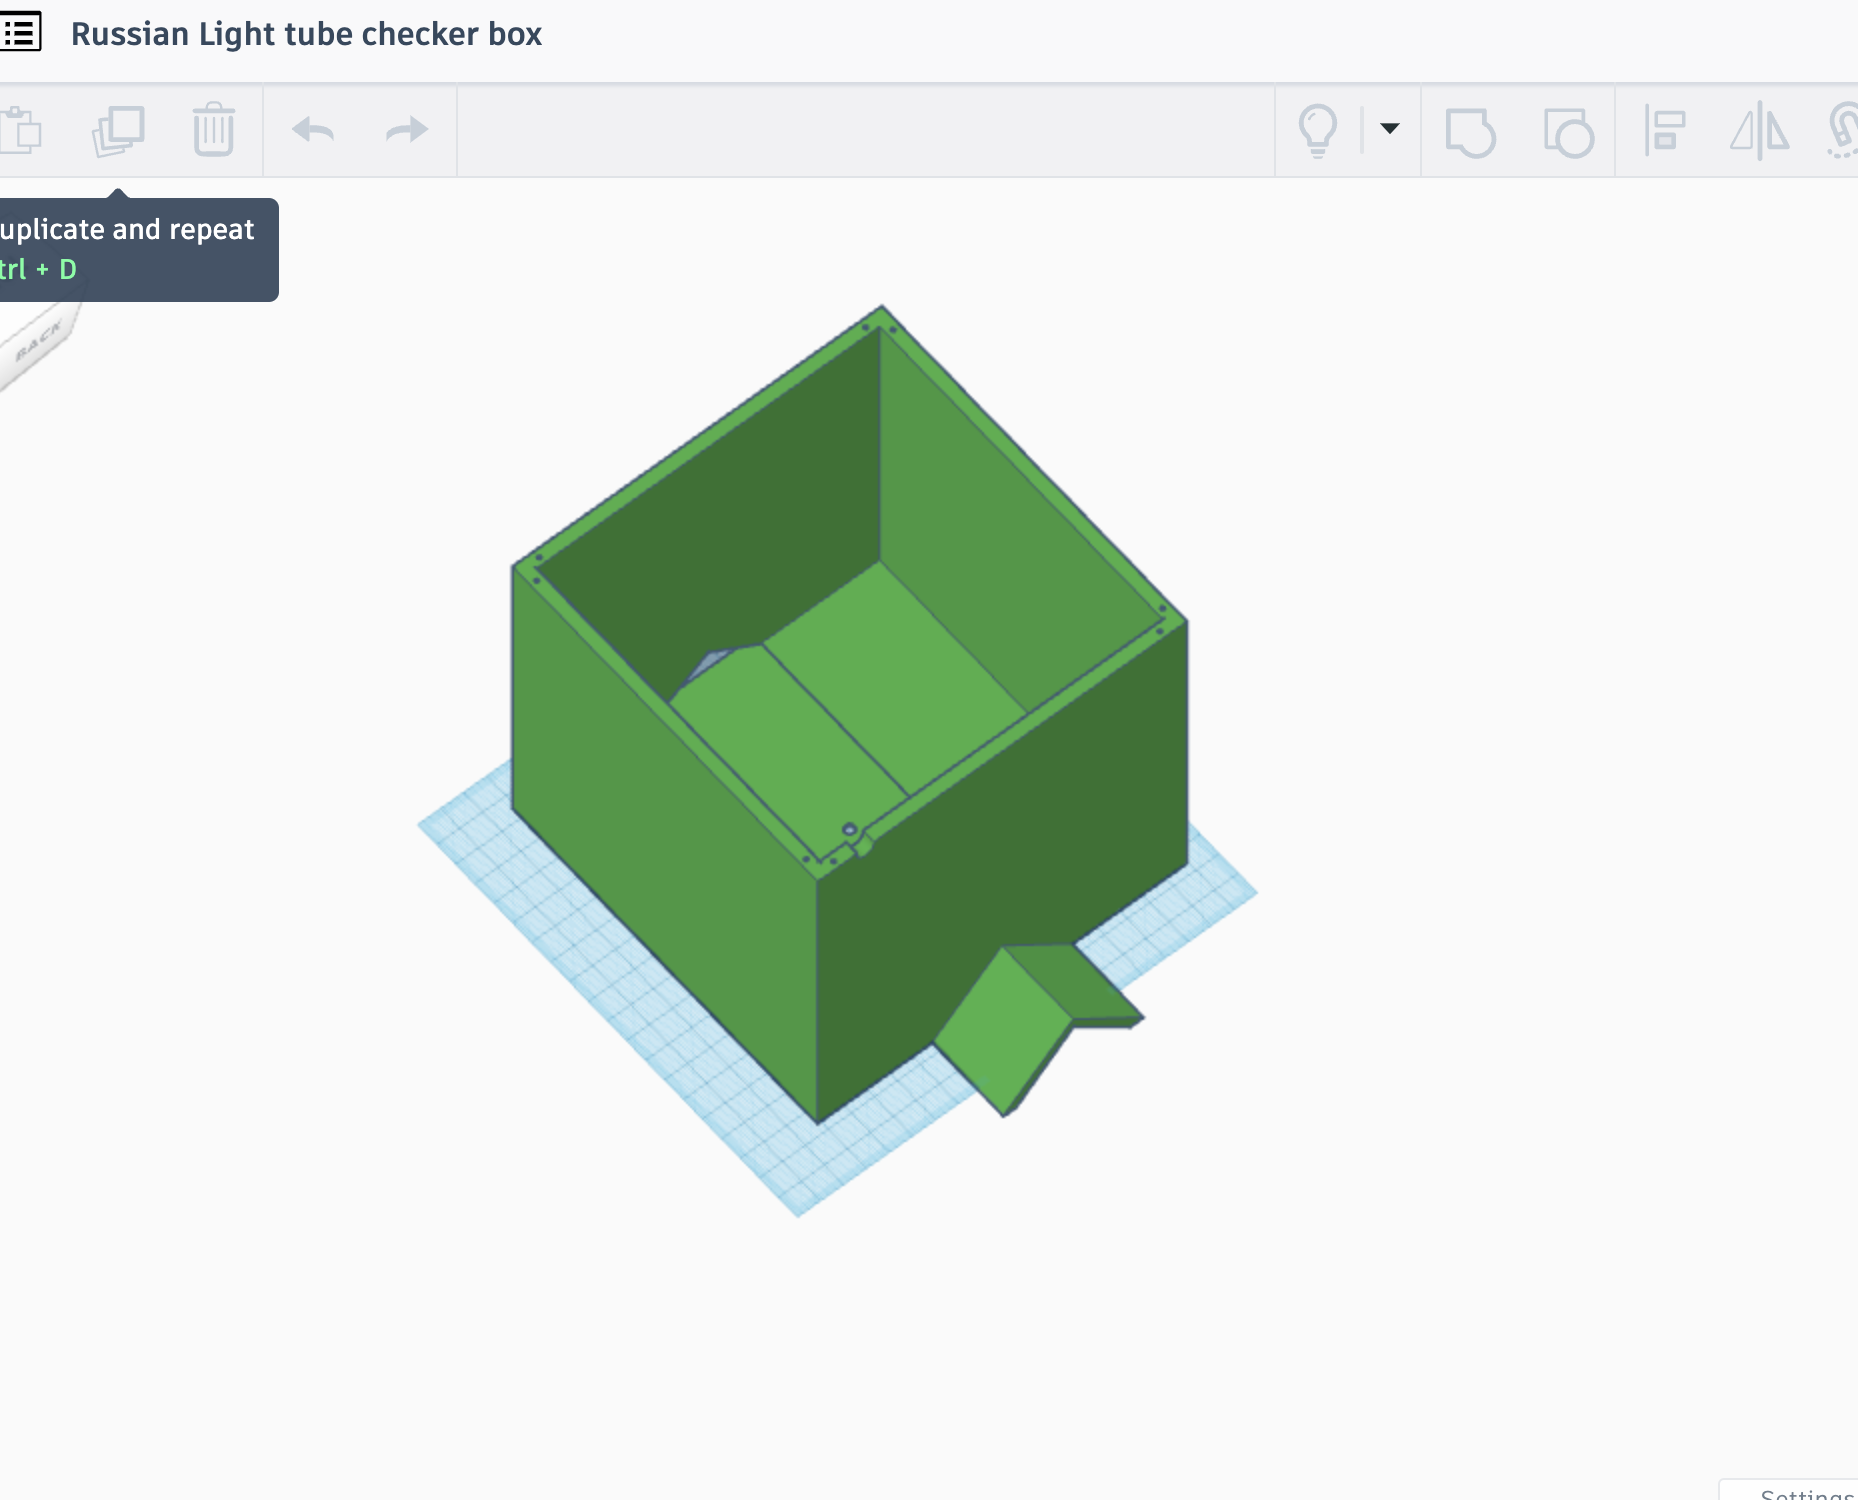Image resolution: width=1858 pixels, height=1500 pixels.
Task: Click the Paste clipboard icon
Action: pyautogui.click(x=20, y=131)
